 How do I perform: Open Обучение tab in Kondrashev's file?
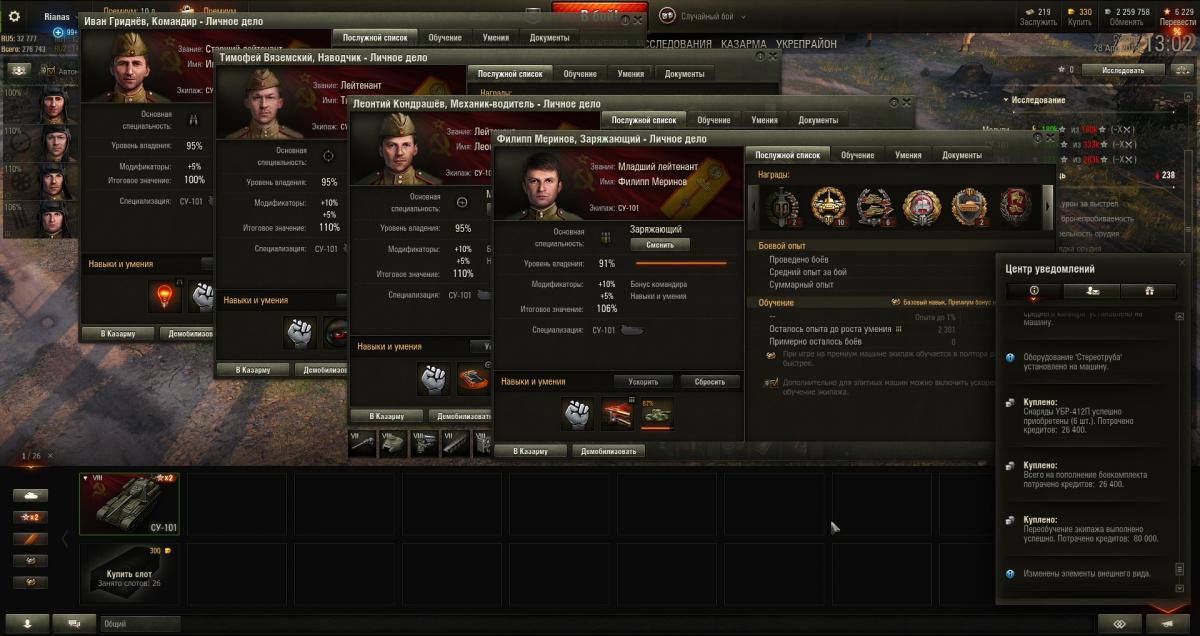714,119
